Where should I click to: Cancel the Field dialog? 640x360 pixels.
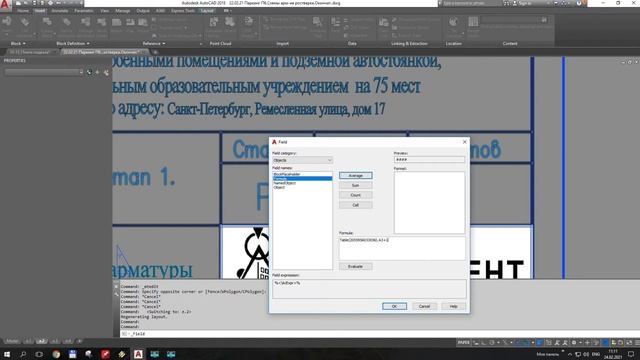(x=424, y=306)
